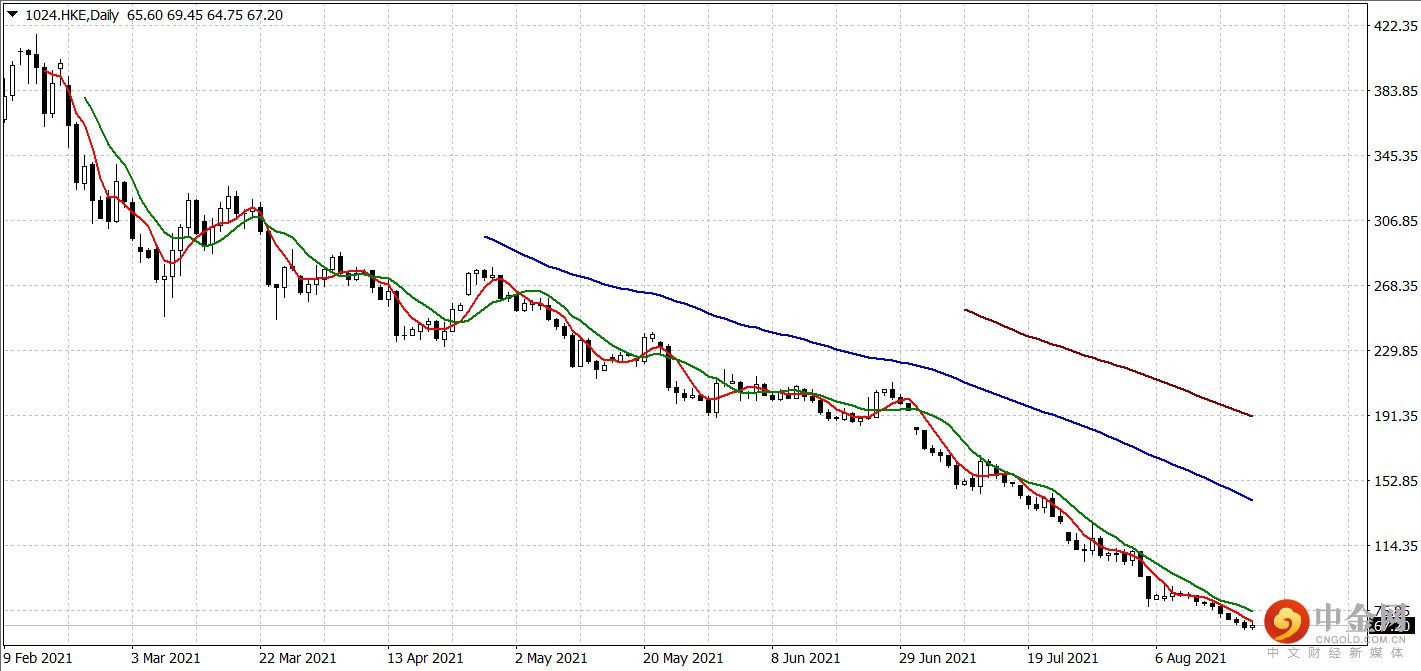Click the 191.35 price axis label
The width and height of the screenshot is (1421, 671).
pos(1397,416)
